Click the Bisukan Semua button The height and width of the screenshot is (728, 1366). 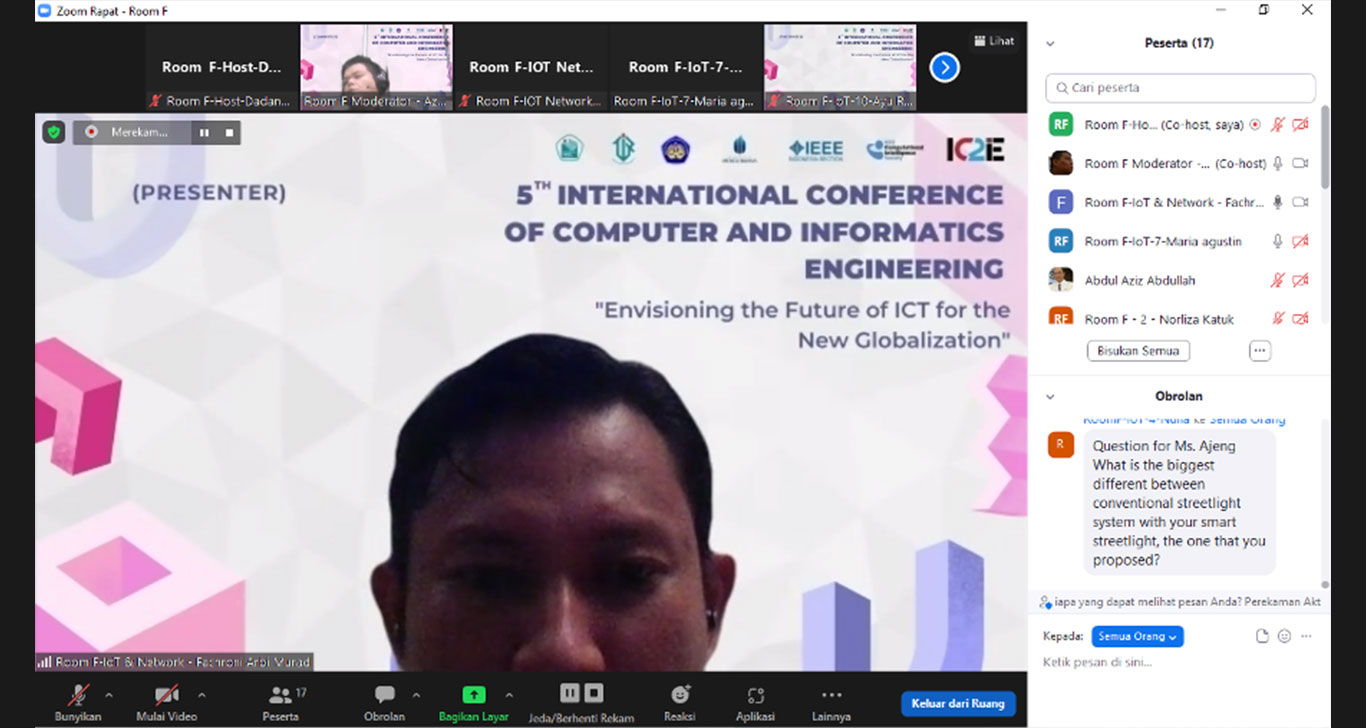[1138, 351]
